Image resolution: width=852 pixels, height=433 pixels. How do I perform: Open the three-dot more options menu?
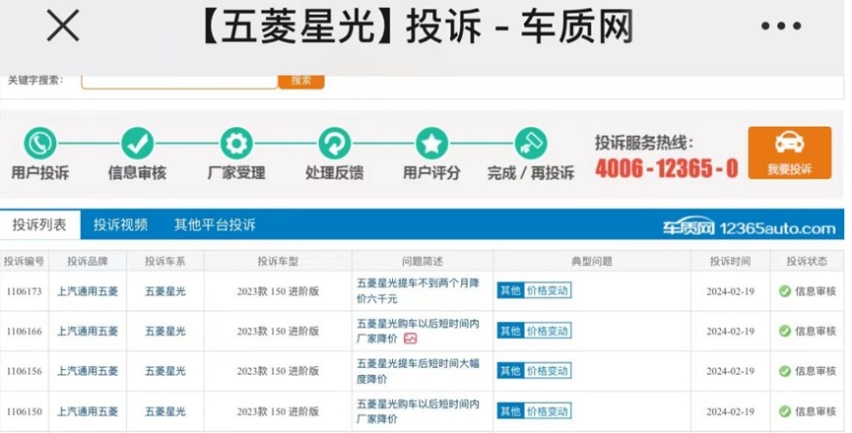[781, 26]
